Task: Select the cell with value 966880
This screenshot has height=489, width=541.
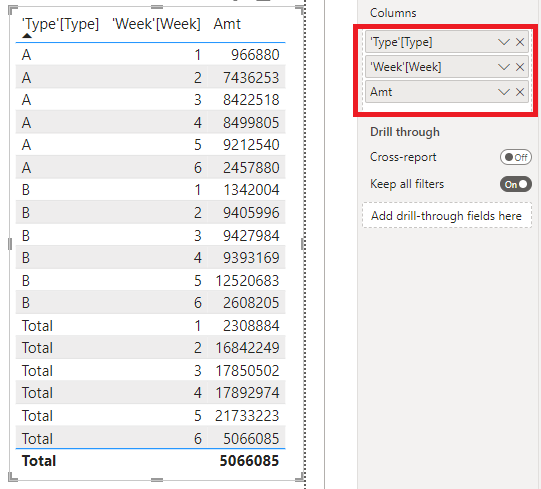Action: tap(255, 55)
